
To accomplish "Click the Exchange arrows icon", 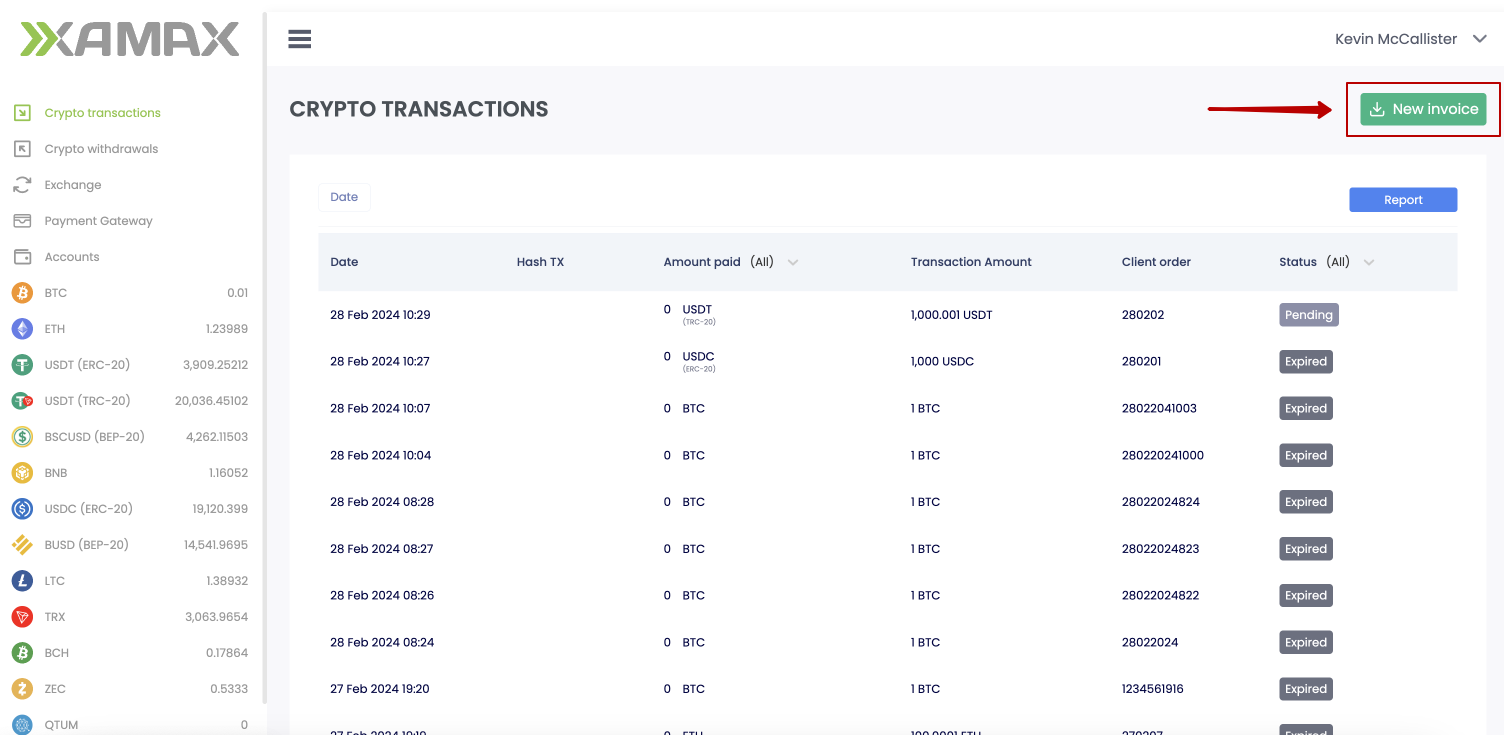I will click(22, 185).
